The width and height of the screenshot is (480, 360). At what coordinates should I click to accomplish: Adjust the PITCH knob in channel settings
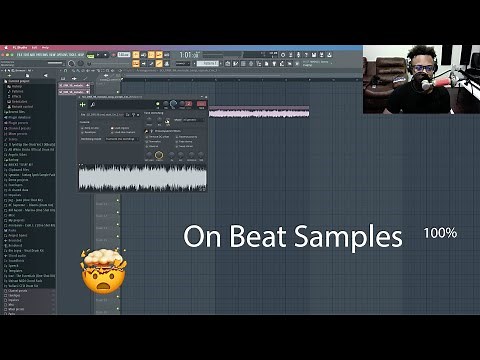(182, 104)
